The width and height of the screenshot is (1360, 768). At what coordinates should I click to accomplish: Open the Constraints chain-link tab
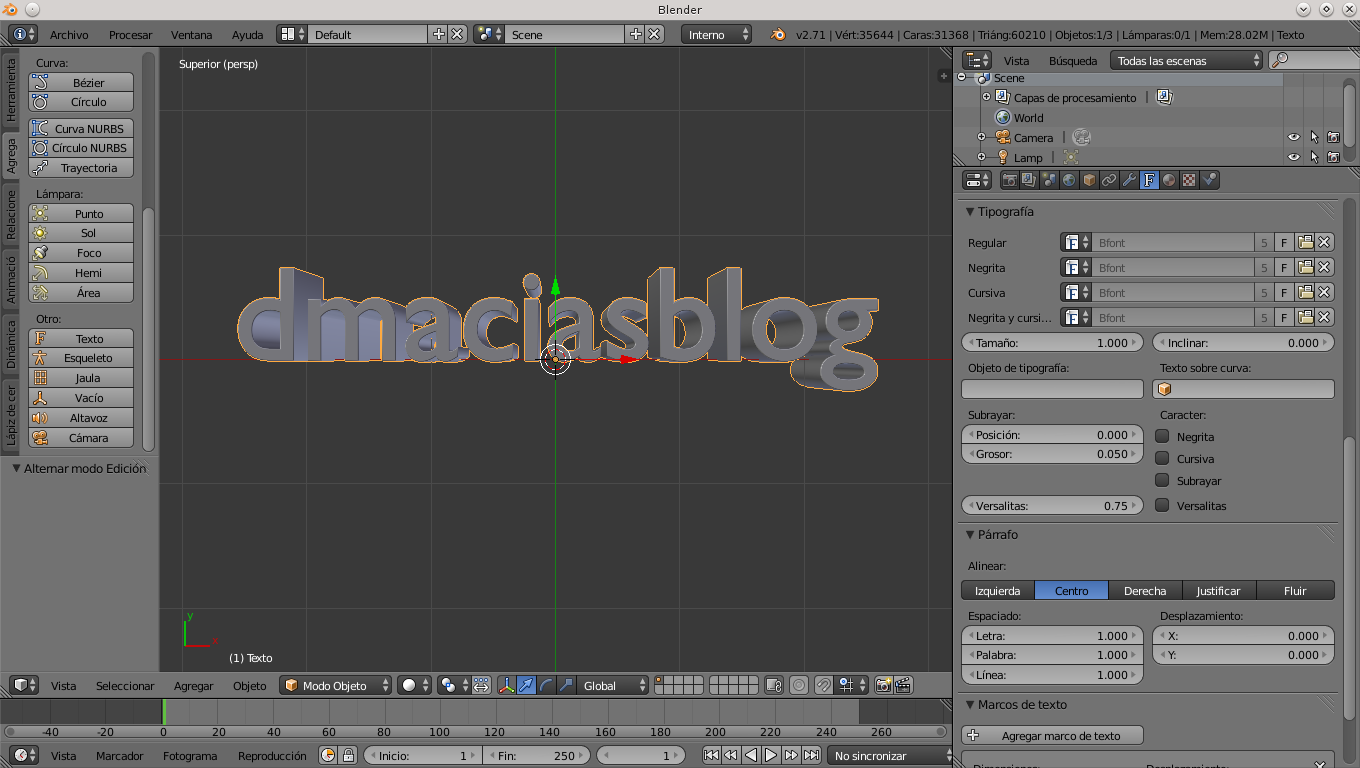[x=1109, y=180]
